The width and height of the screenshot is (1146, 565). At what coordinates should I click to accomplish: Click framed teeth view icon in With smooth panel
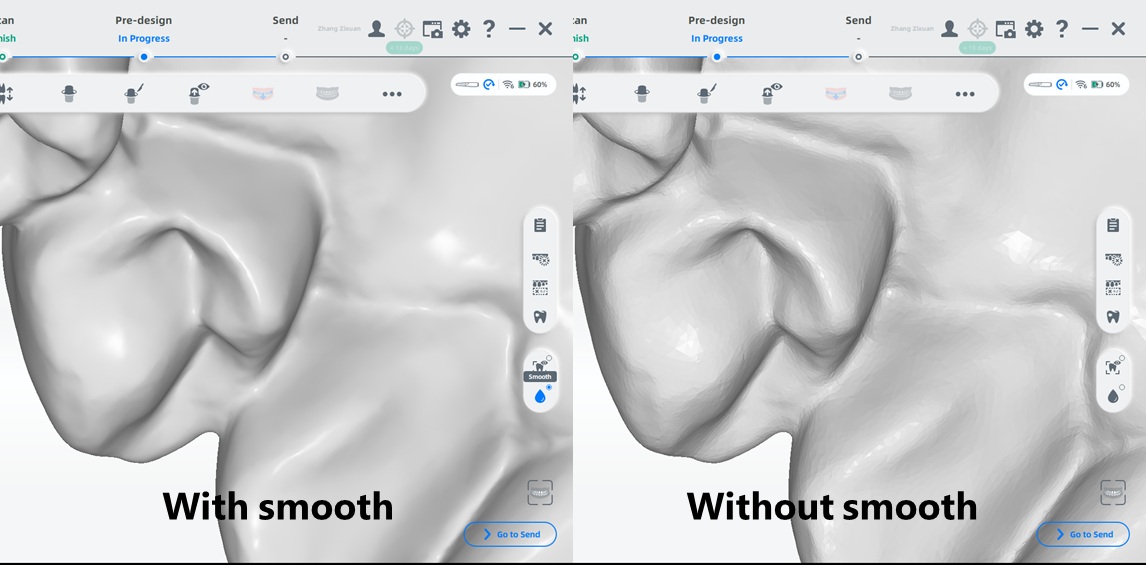pyautogui.click(x=540, y=493)
